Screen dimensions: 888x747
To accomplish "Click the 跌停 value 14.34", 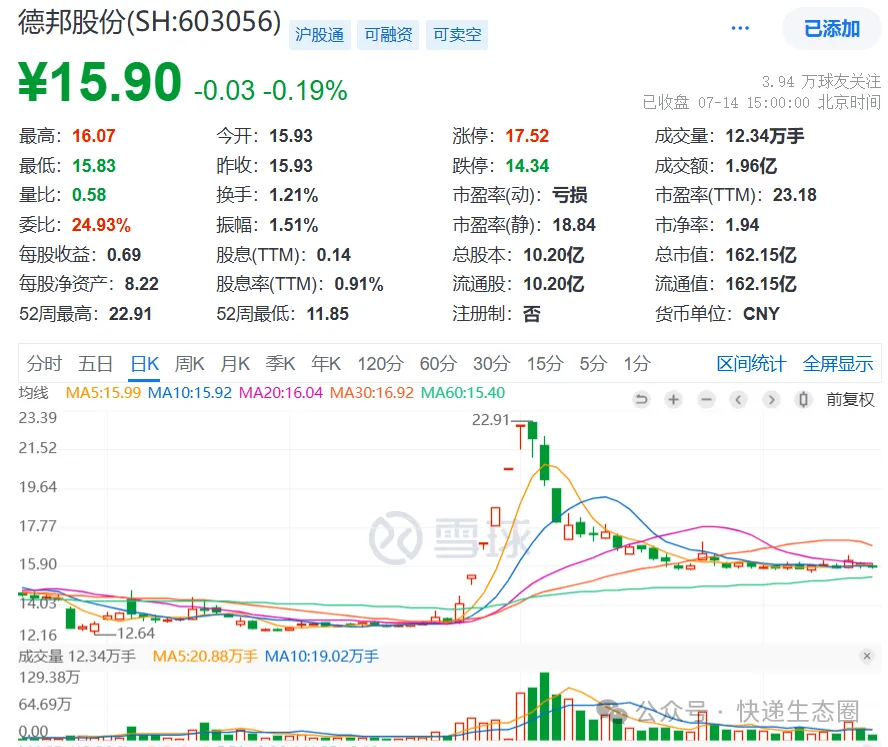I will 527,166.
